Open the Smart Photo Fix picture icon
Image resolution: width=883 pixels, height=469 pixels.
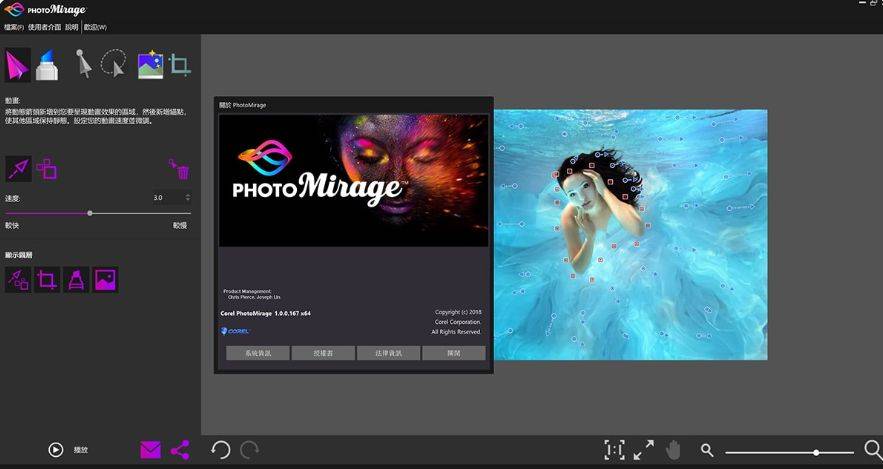tap(150, 65)
